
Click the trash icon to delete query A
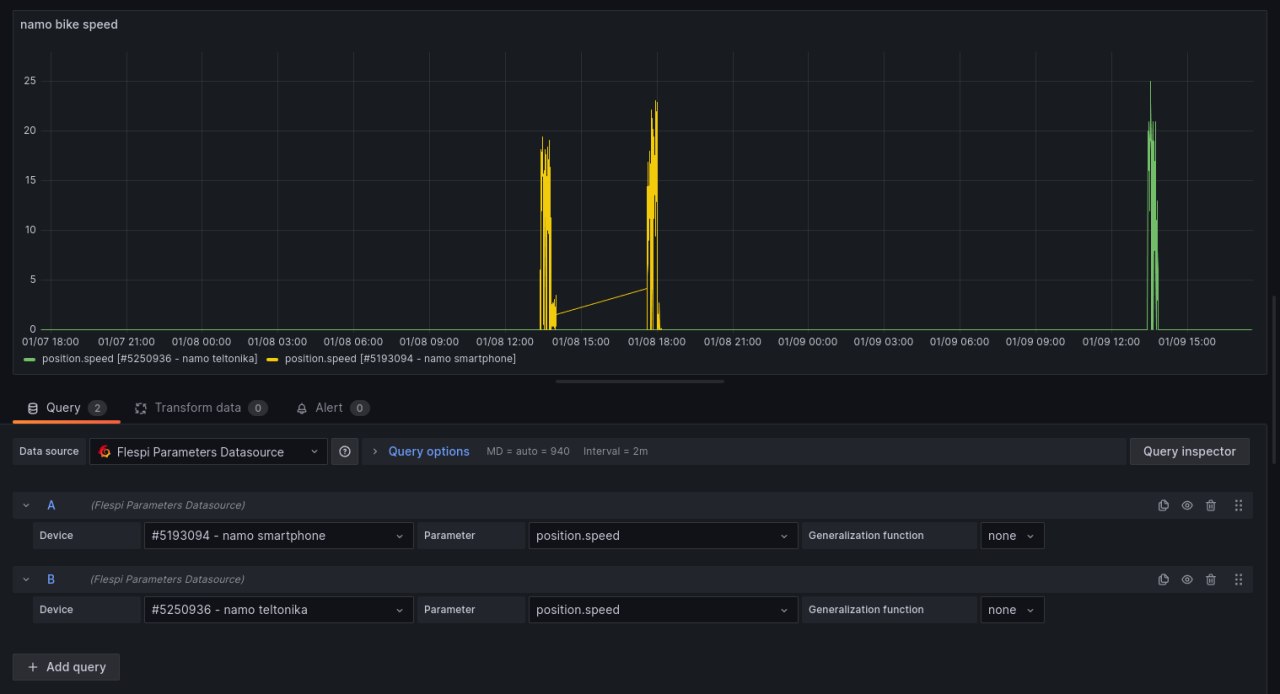1211,505
